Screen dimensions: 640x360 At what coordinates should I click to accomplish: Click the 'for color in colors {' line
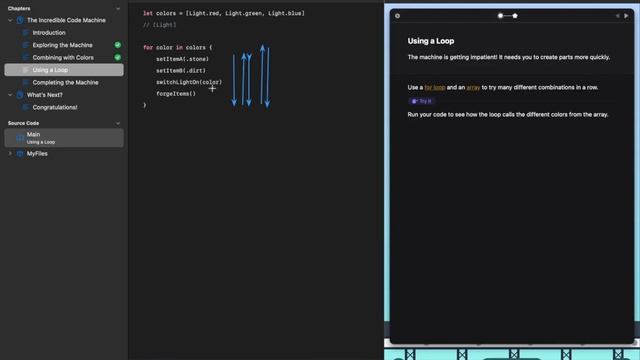point(178,48)
